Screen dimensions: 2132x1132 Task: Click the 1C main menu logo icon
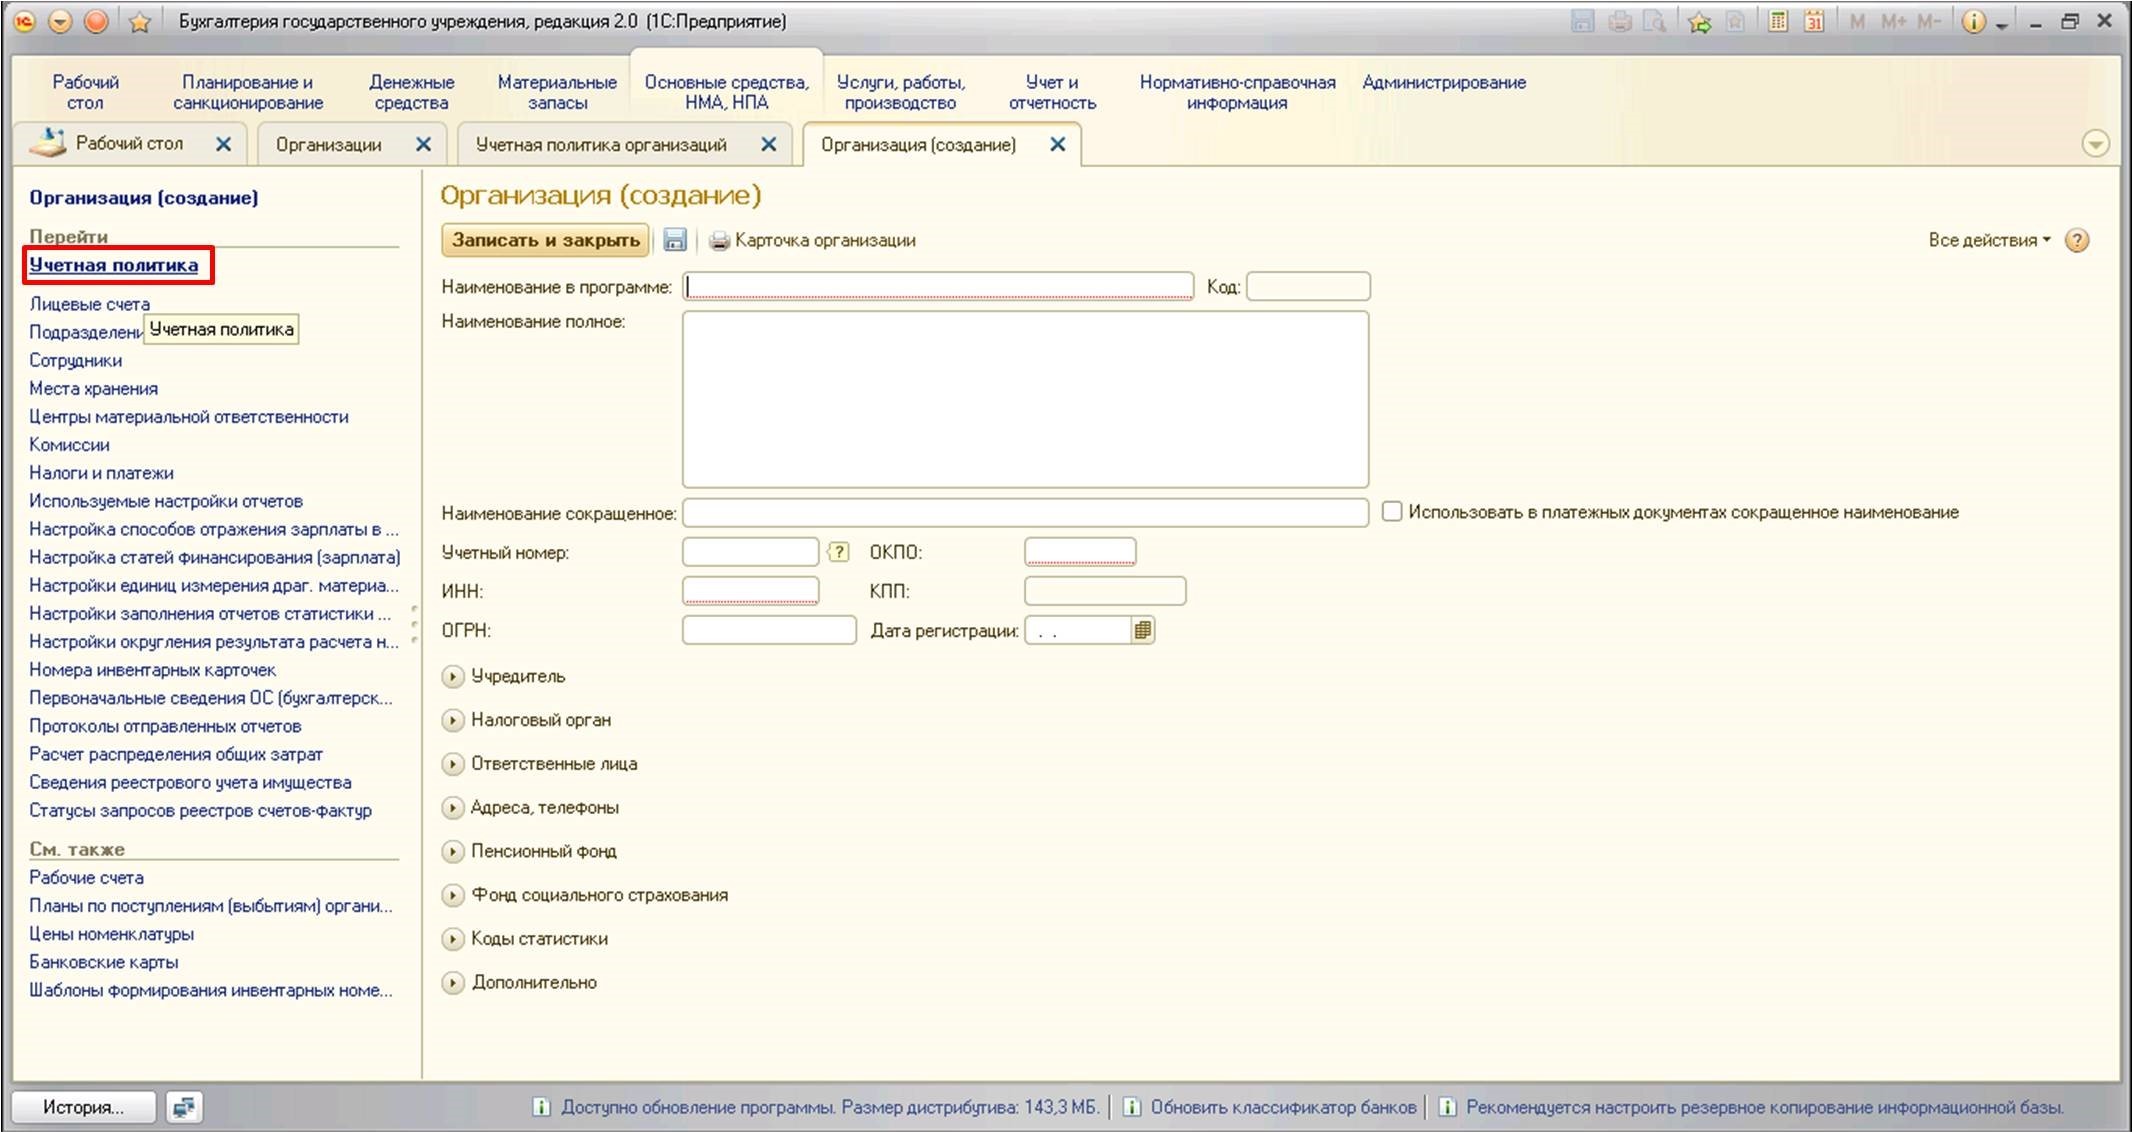point(25,21)
